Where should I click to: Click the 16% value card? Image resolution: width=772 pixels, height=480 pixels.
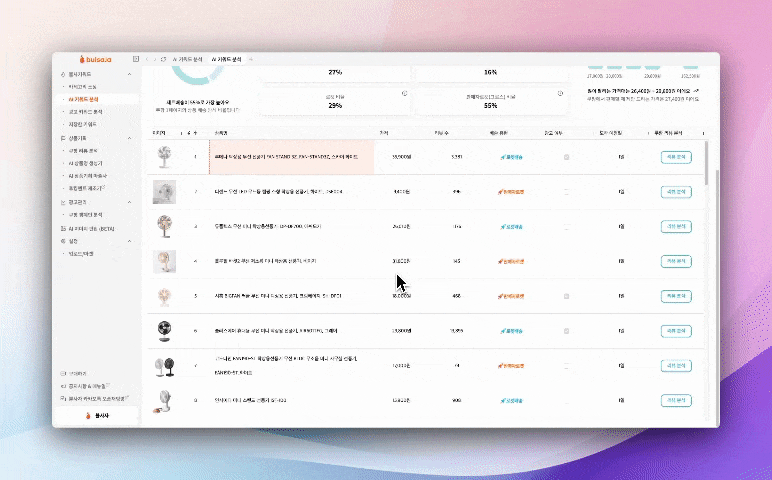[490, 73]
